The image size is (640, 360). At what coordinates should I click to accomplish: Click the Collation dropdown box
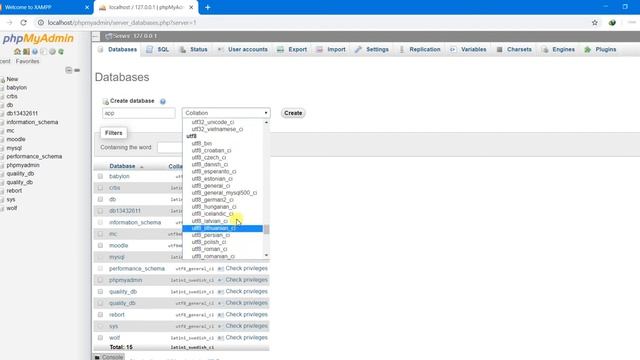tap(226, 113)
